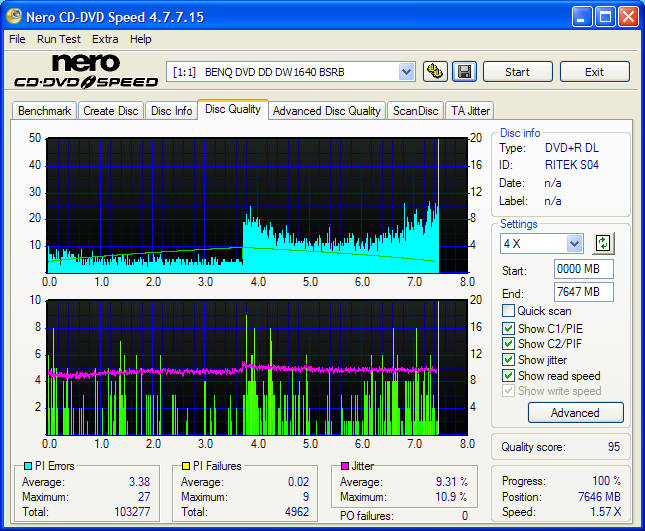Open the BENQ drive selection dropdown
The width and height of the screenshot is (645, 531).
(406, 72)
